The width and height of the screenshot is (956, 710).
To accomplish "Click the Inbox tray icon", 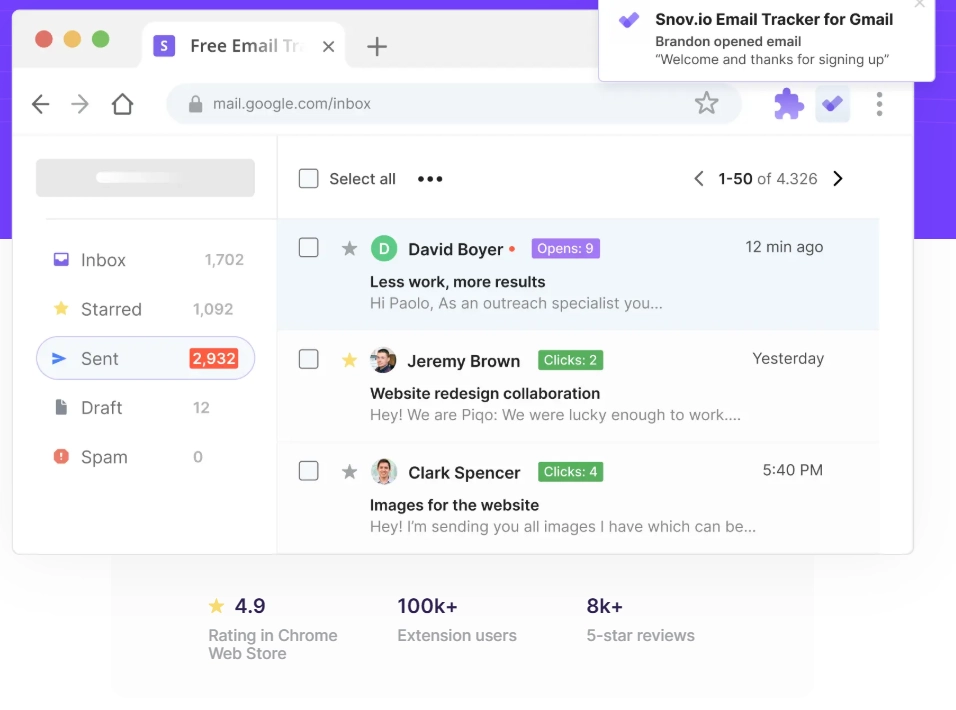I will pyautogui.click(x=61, y=260).
